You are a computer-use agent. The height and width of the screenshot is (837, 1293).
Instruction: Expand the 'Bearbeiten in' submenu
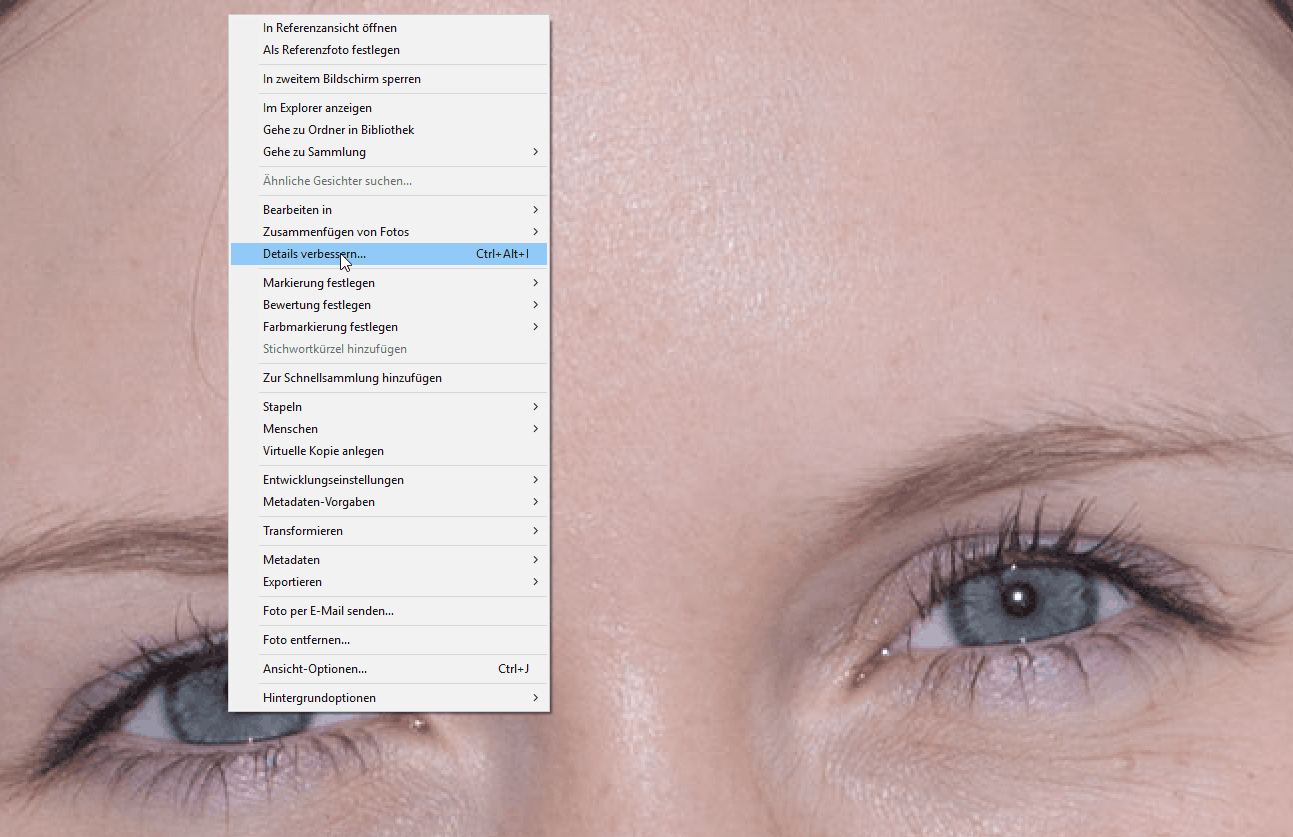point(297,210)
